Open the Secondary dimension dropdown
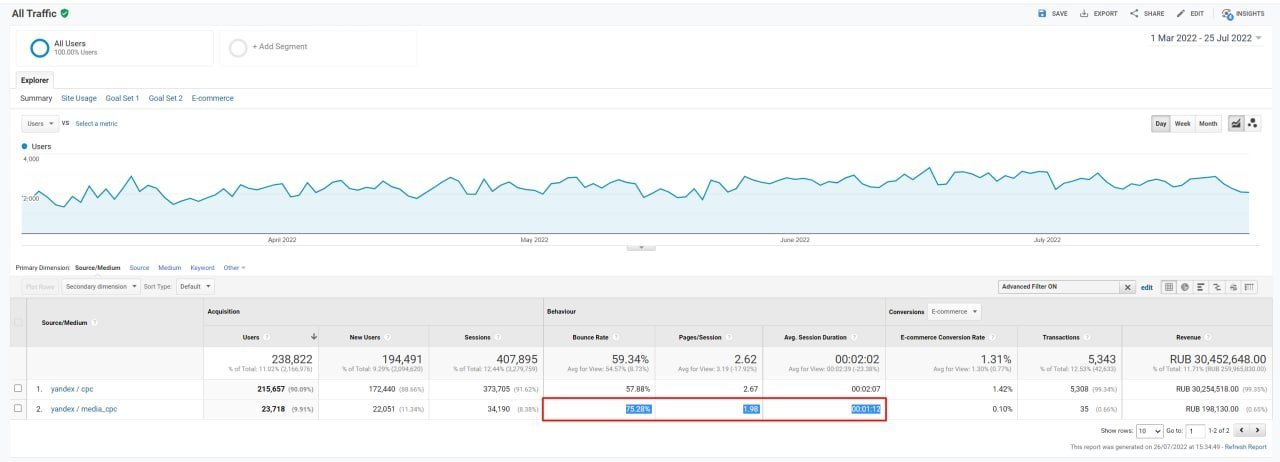 tap(100, 287)
